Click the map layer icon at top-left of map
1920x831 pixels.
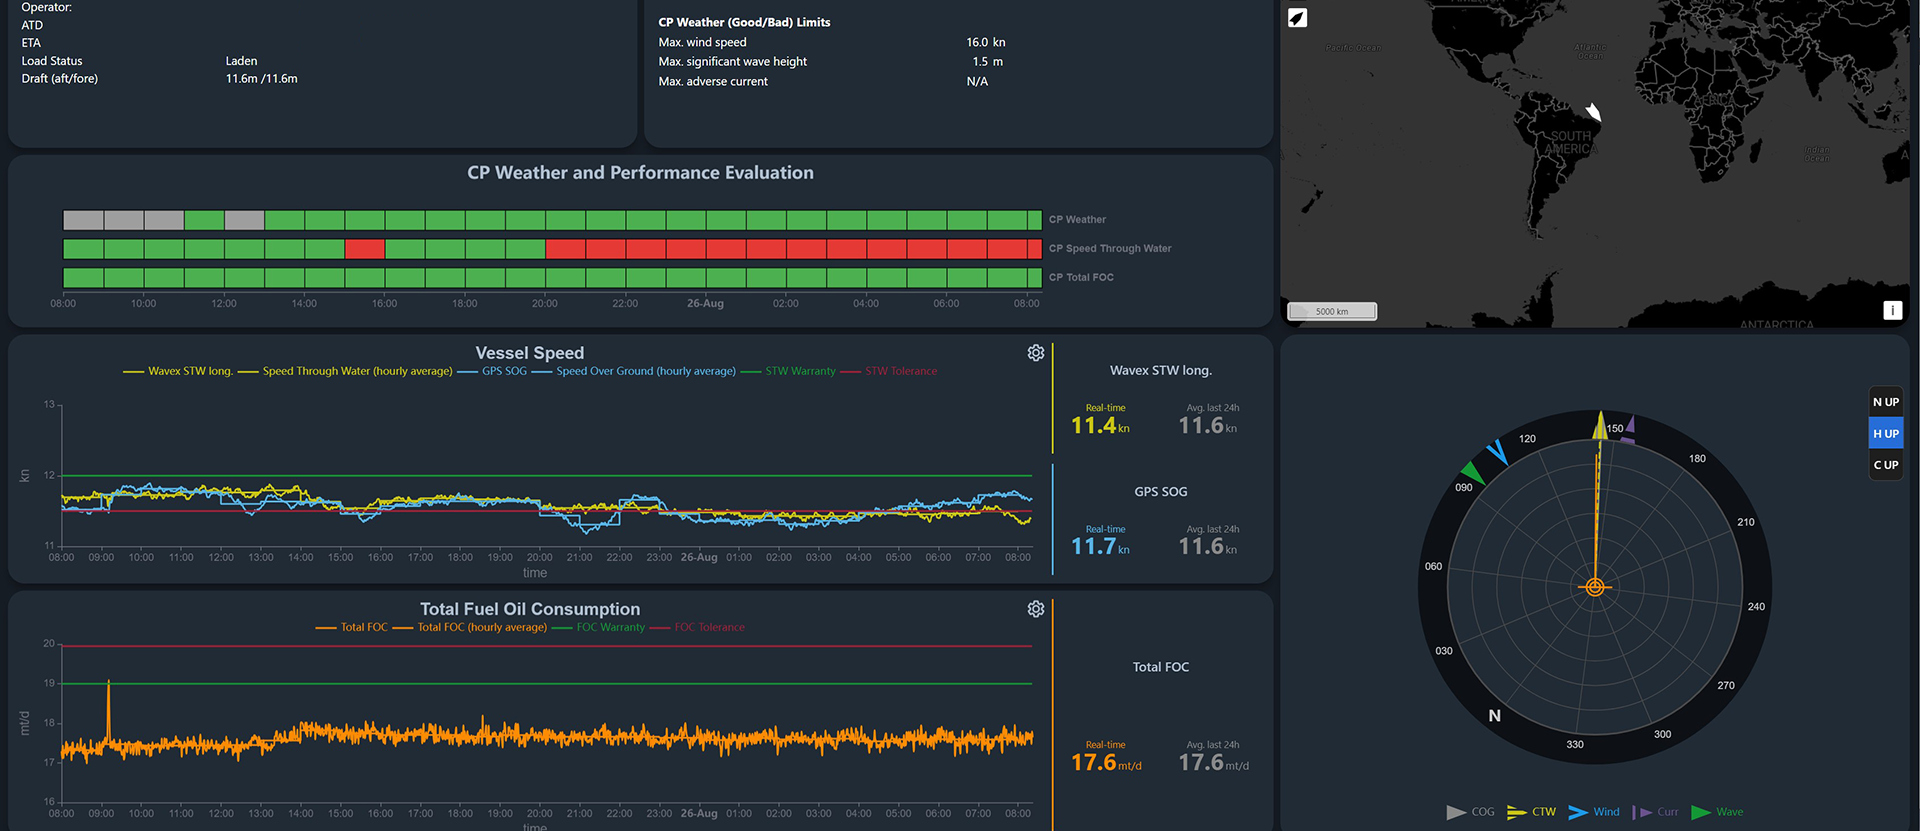click(1297, 18)
